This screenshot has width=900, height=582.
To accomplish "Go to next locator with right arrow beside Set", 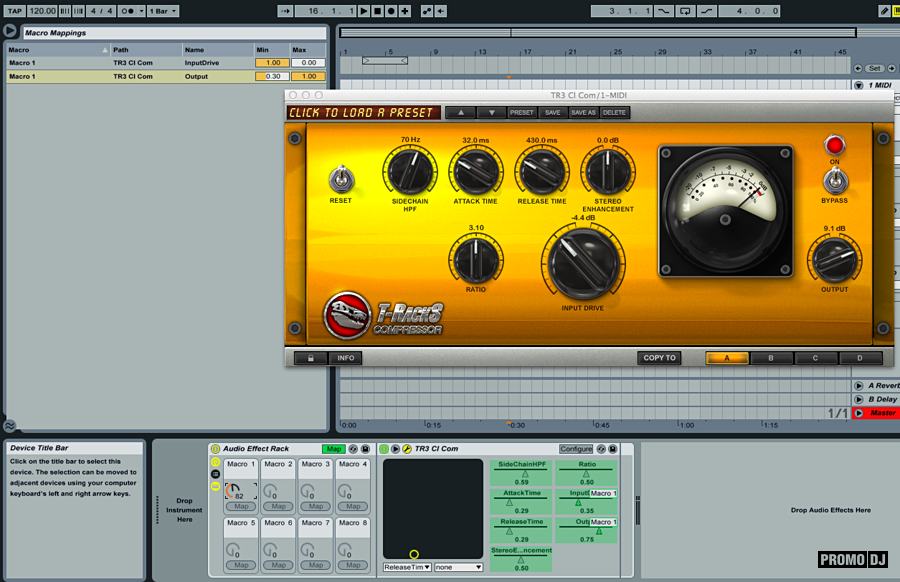I will 891,68.
